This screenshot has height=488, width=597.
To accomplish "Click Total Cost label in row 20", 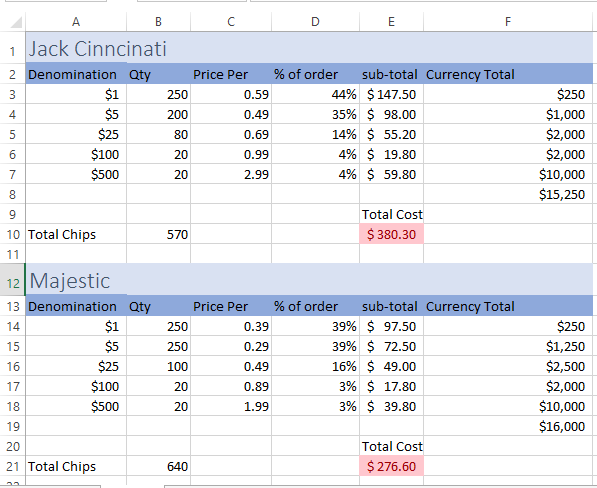I will coord(391,446).
